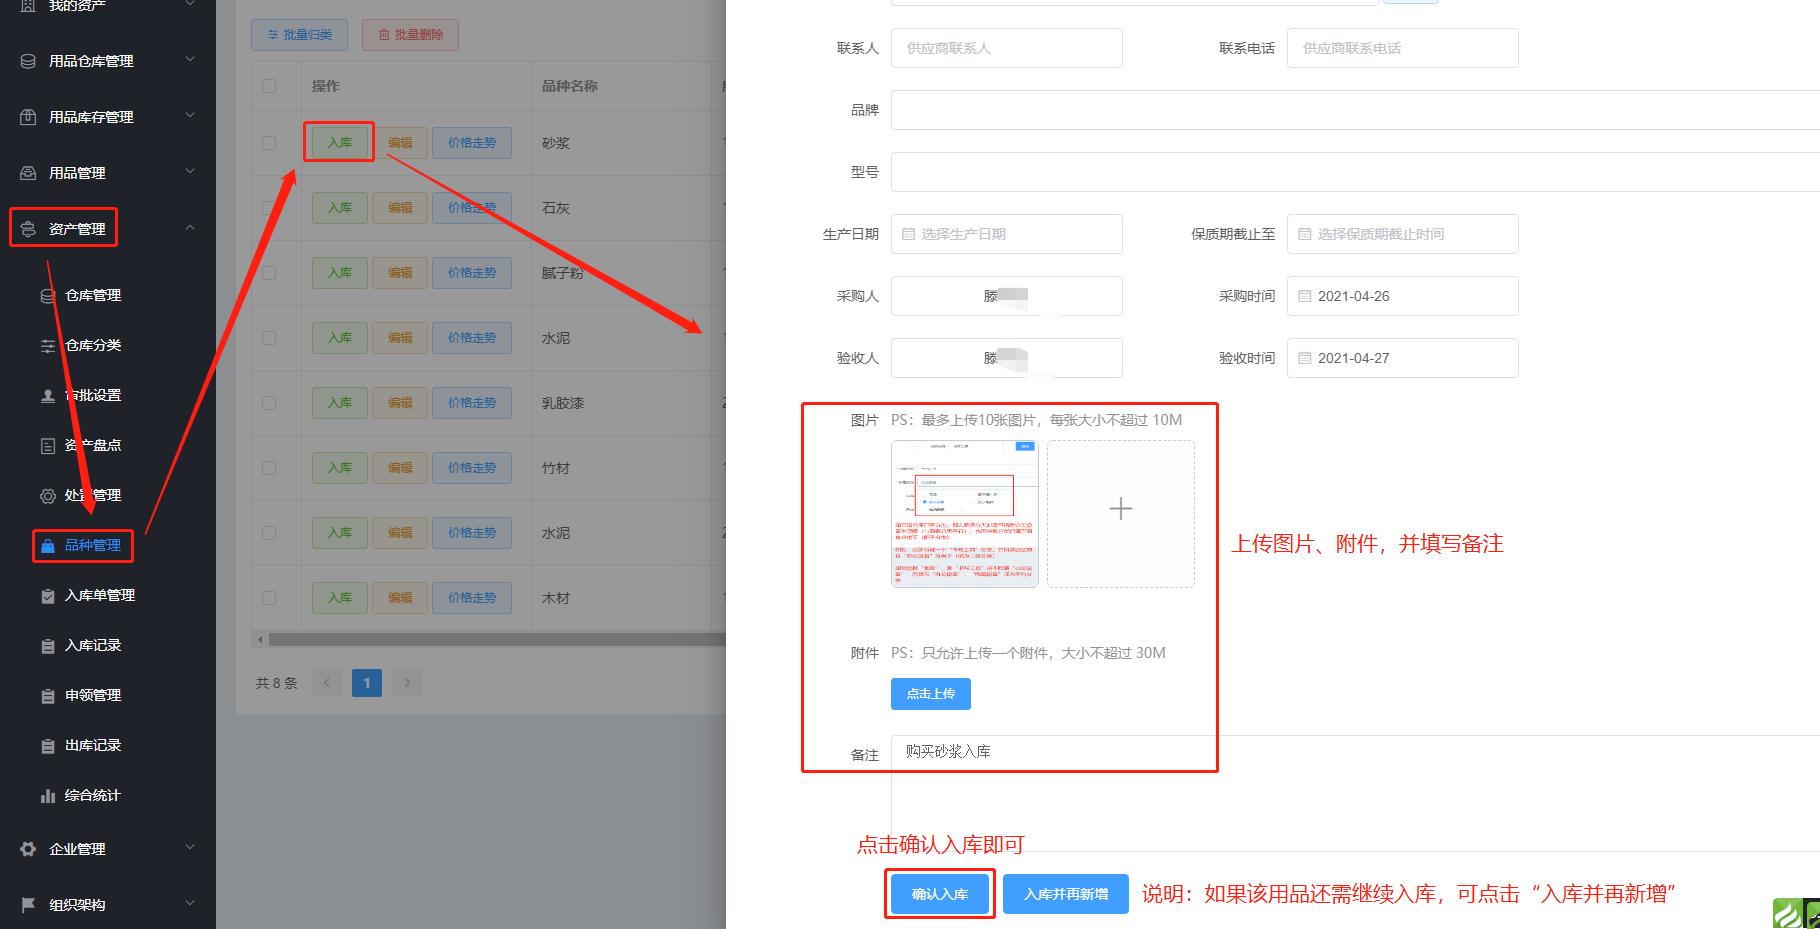Focus the 联系人 input field
This screenshot has width=1820, height=929.
1007,48
